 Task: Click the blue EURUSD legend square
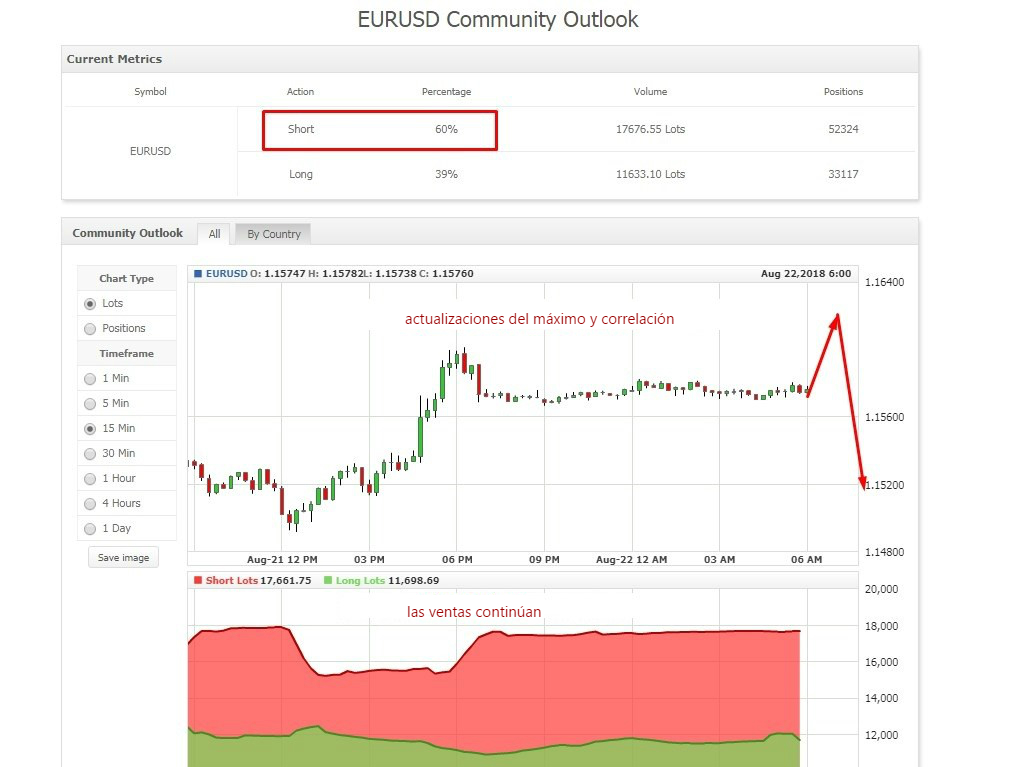point(198,273)
